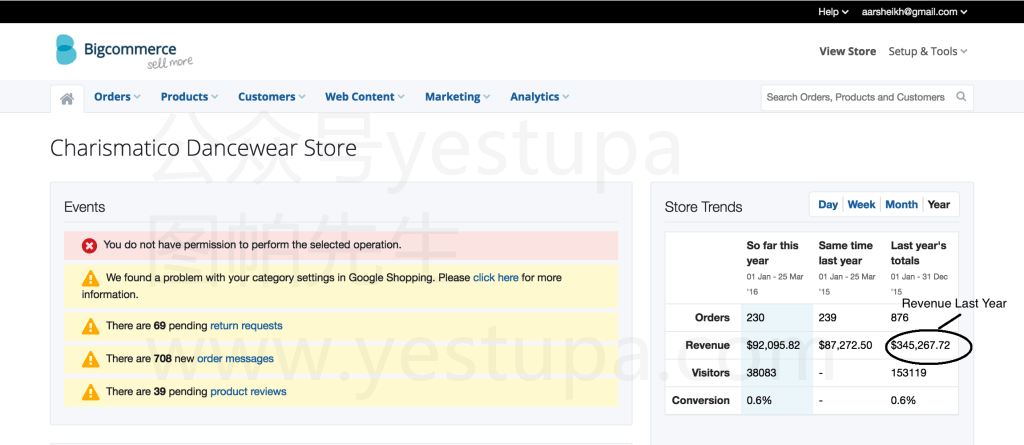Focus the Search Orders, Products and Customers field
1024x445 pixels.
[867, 97]
